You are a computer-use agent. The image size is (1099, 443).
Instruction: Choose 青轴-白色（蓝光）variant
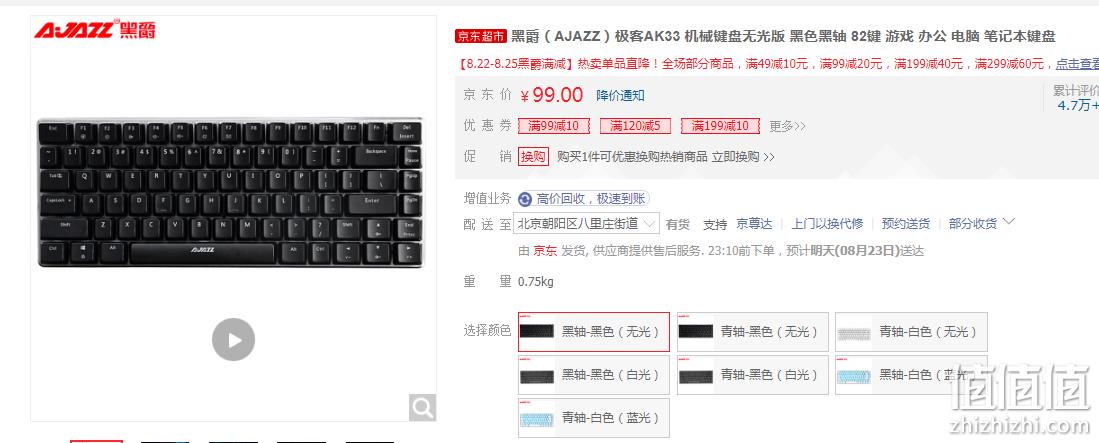(594, 418)
